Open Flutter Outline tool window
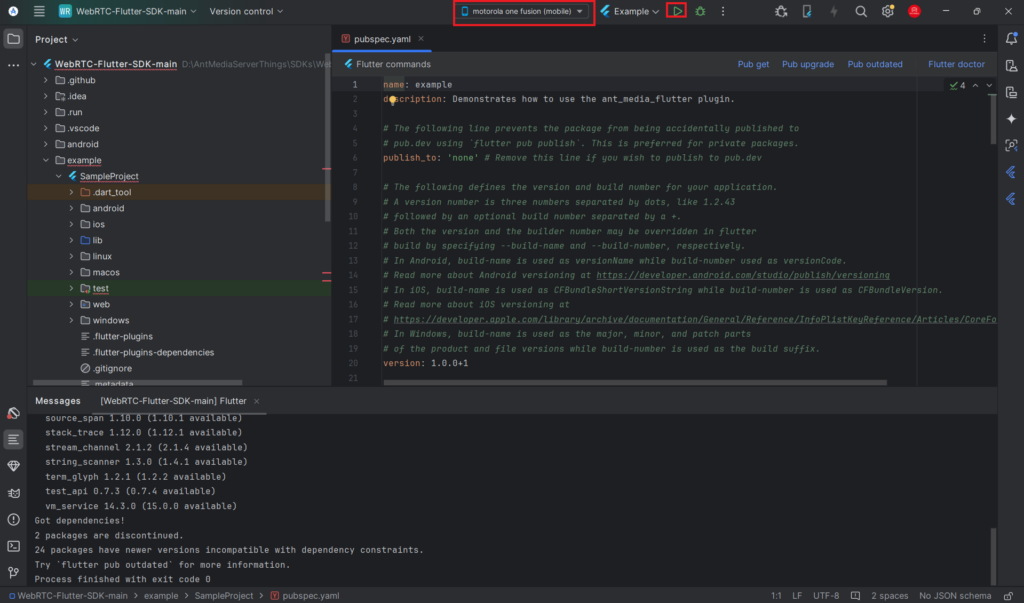 (1011, 172)
